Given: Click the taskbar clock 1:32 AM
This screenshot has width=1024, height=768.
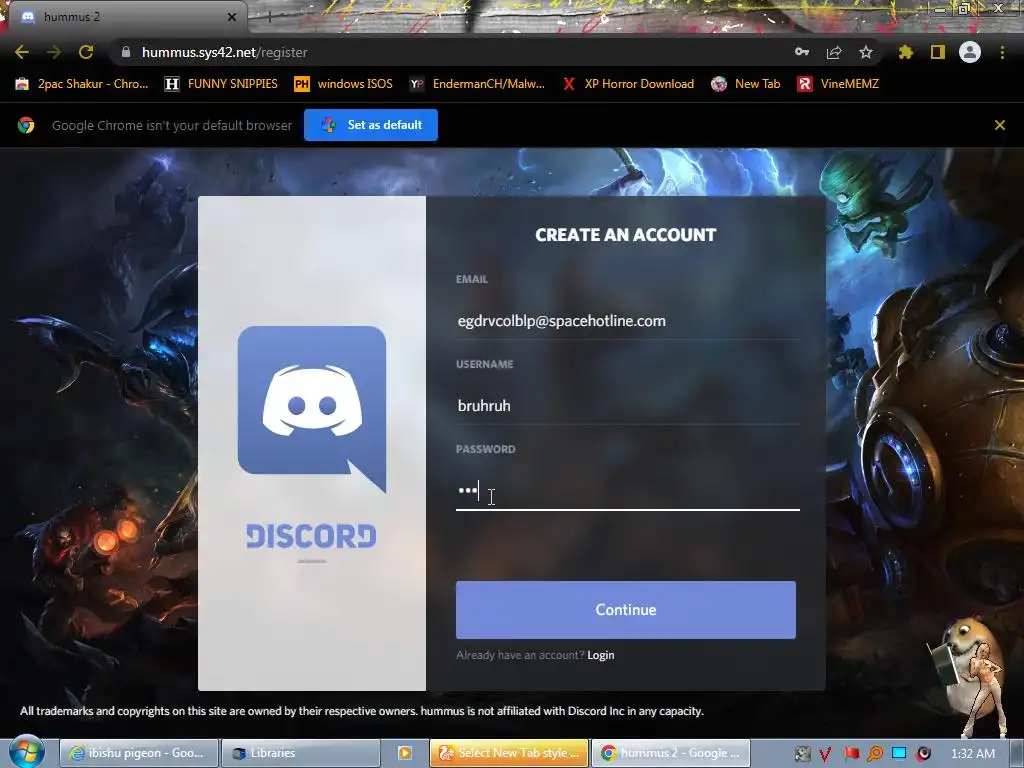Looking at the screenshot, I should [x=973, y=754].
